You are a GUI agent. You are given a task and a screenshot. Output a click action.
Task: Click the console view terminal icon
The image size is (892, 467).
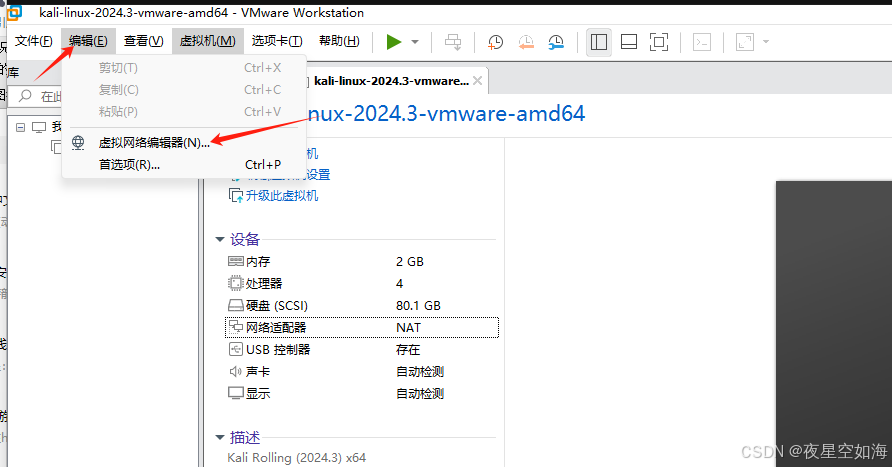point(702,42)
